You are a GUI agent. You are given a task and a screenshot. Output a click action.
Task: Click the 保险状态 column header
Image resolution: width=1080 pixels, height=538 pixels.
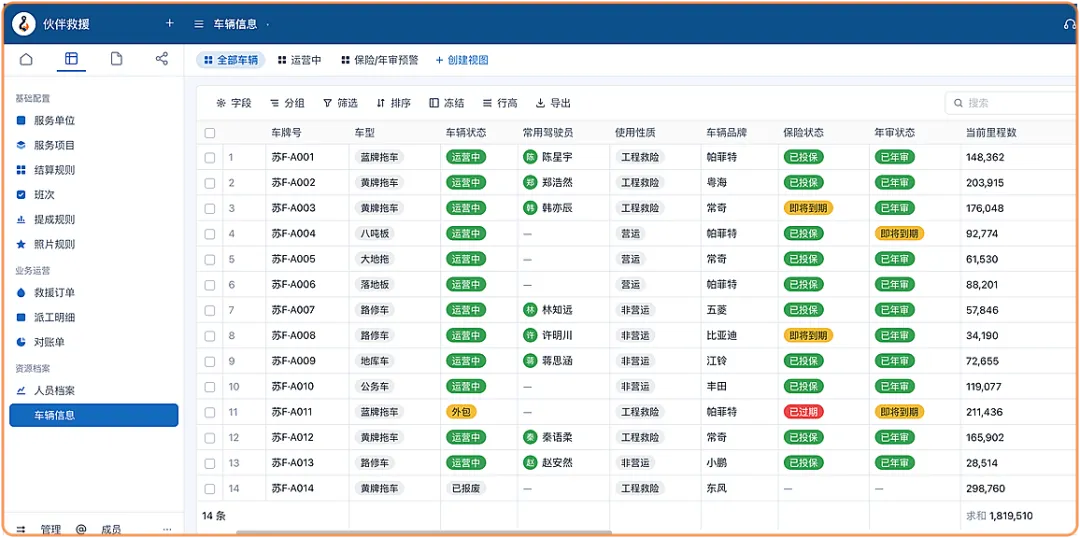[x=804, y=132]
